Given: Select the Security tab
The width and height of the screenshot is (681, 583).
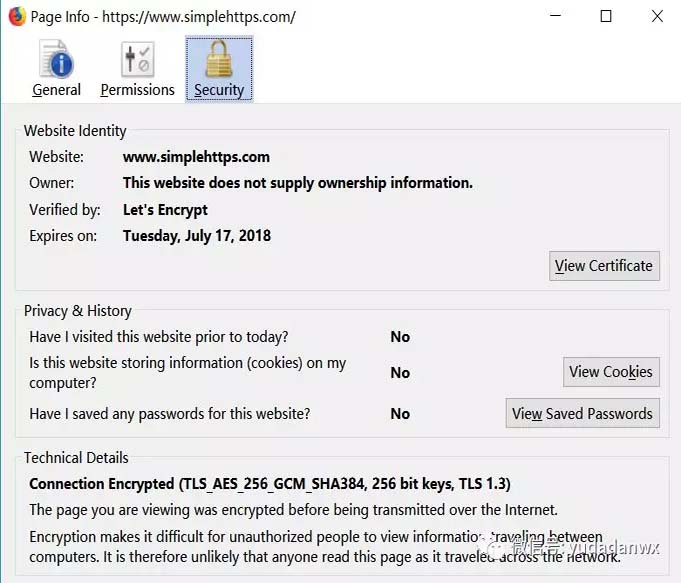Looking at the screenshot, I should [x=219, y=69].
